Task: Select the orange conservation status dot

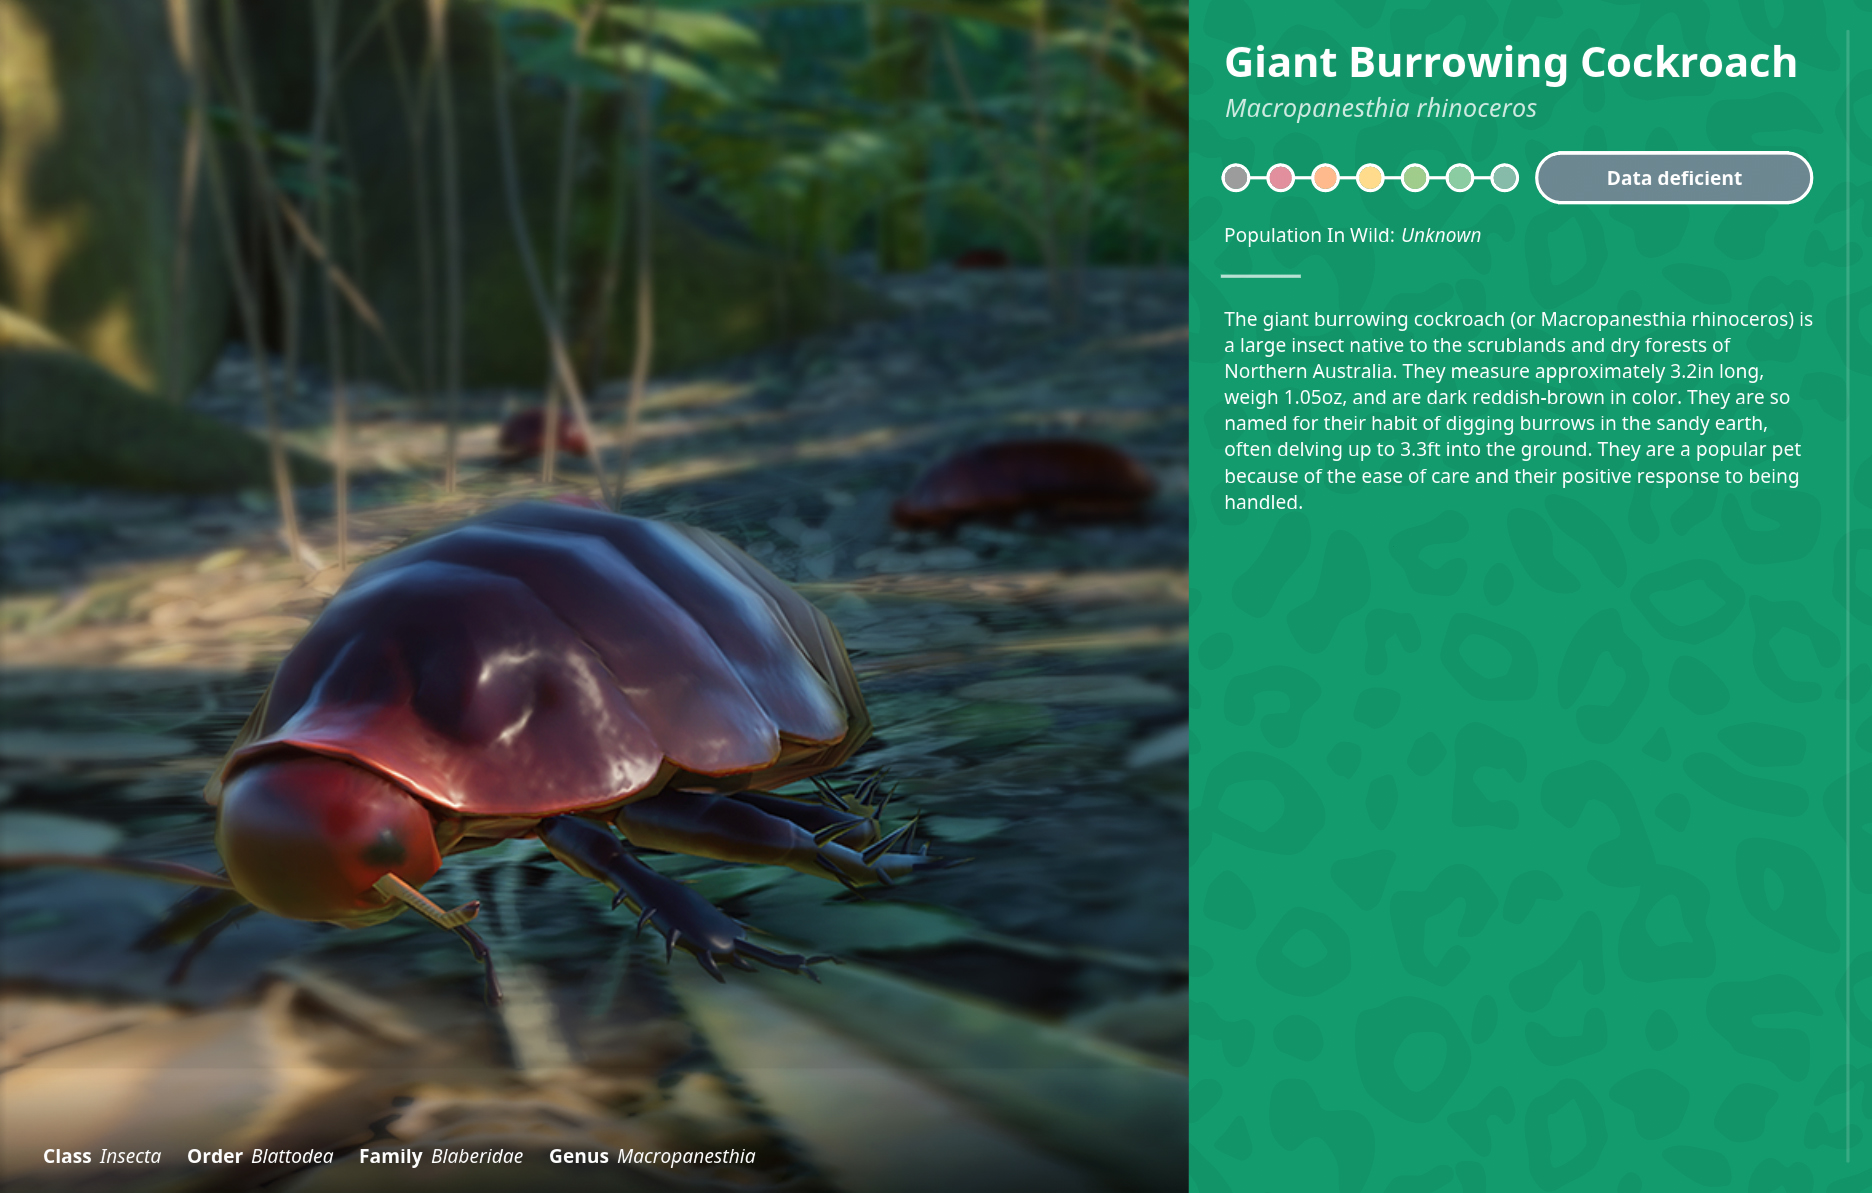Action: [x=1325, y=178]
